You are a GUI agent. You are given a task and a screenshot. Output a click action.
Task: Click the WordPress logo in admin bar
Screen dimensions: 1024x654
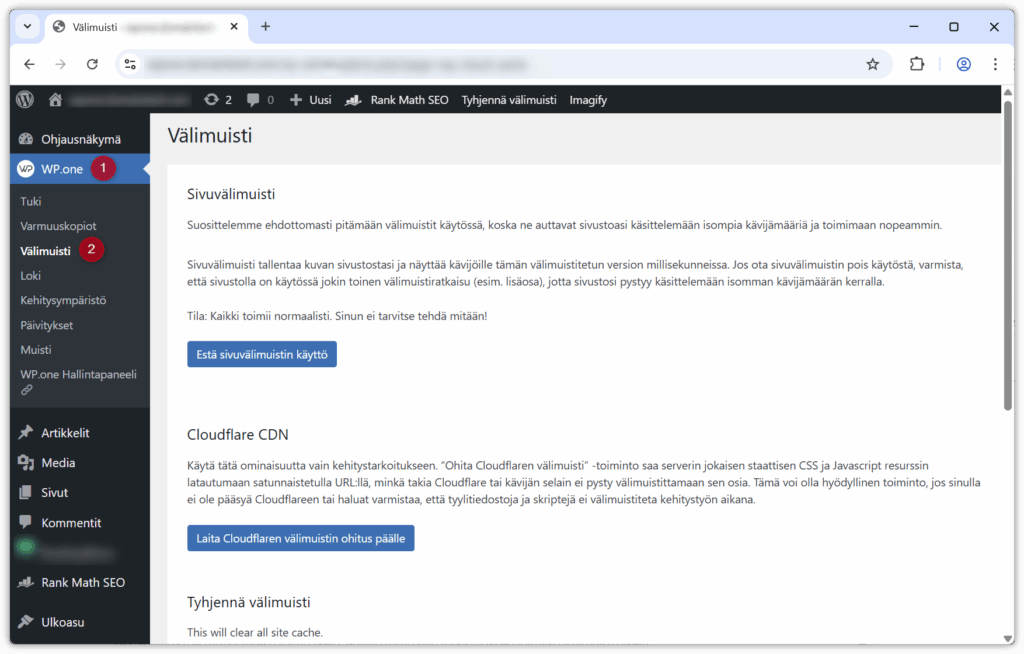click(x=26, y=100)
